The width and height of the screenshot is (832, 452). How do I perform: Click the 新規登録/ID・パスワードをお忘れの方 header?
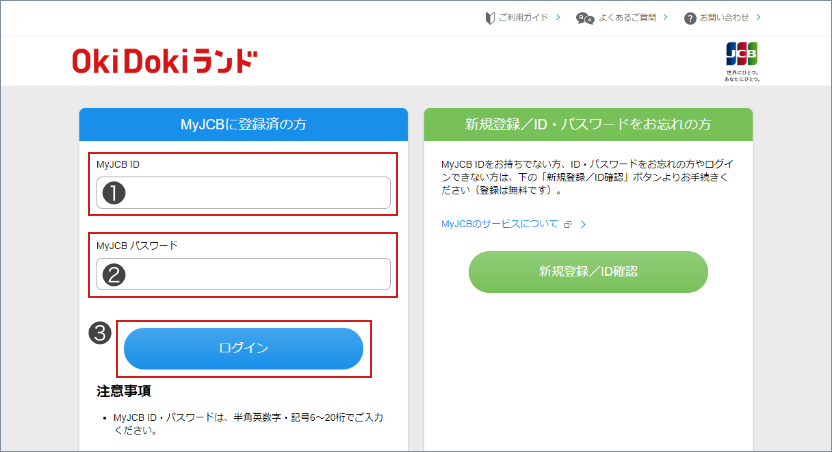pyautogui.click(x=588, y=124)
